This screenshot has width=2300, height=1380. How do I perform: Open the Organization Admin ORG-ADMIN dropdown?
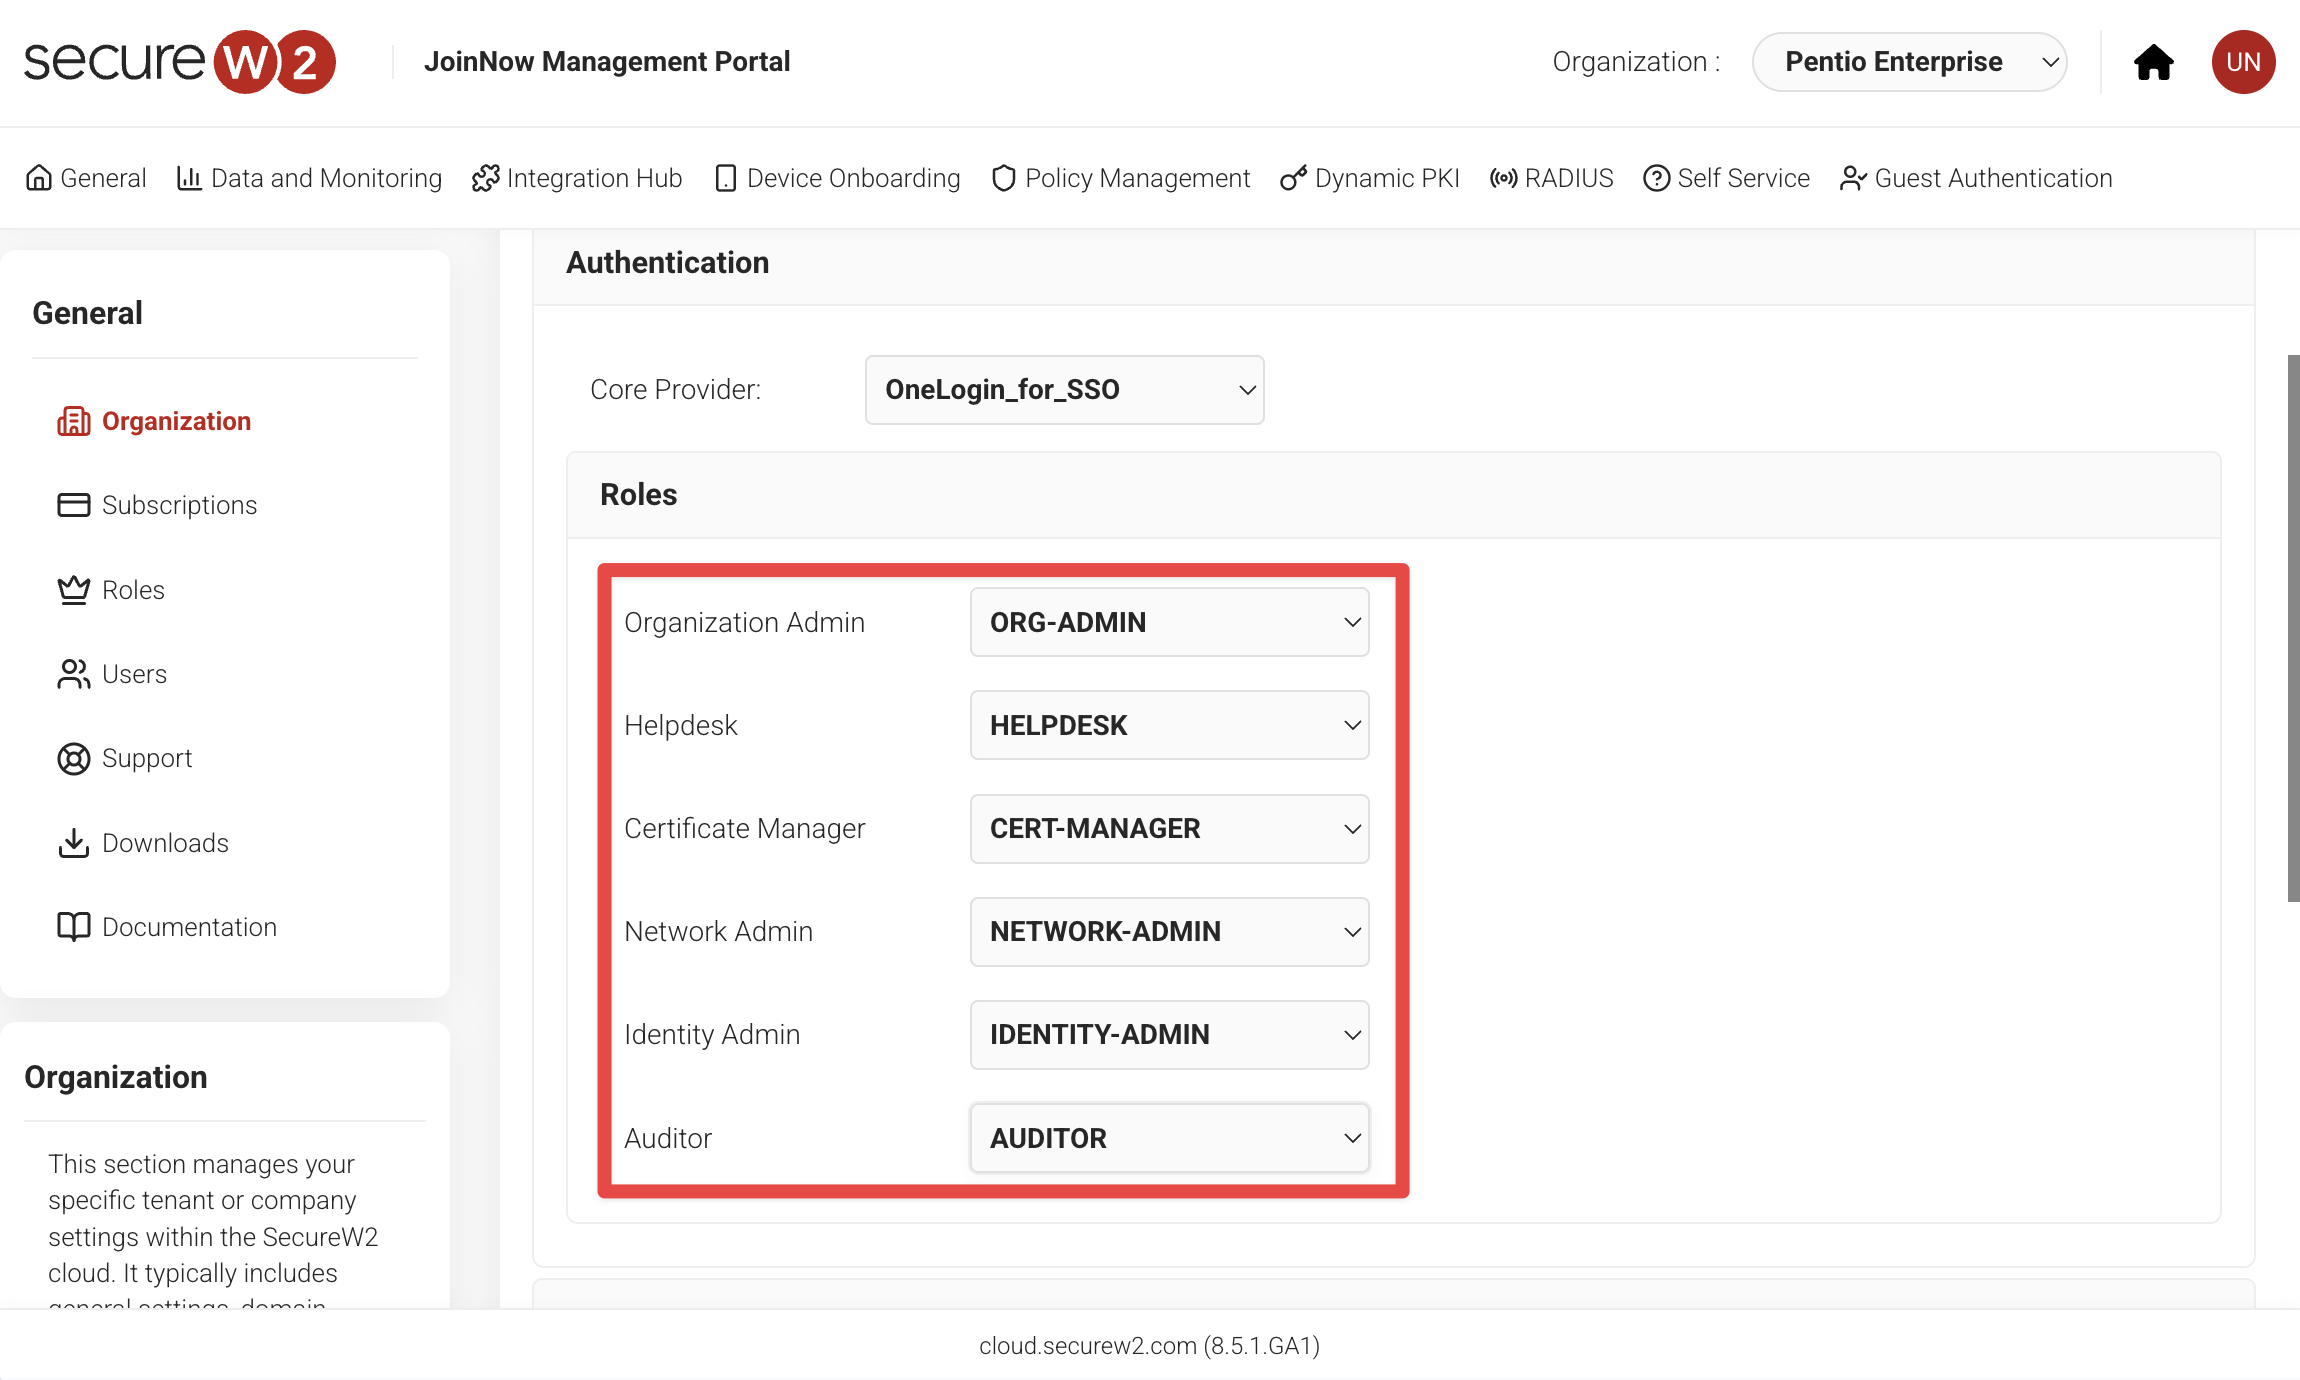point(1169,622)
